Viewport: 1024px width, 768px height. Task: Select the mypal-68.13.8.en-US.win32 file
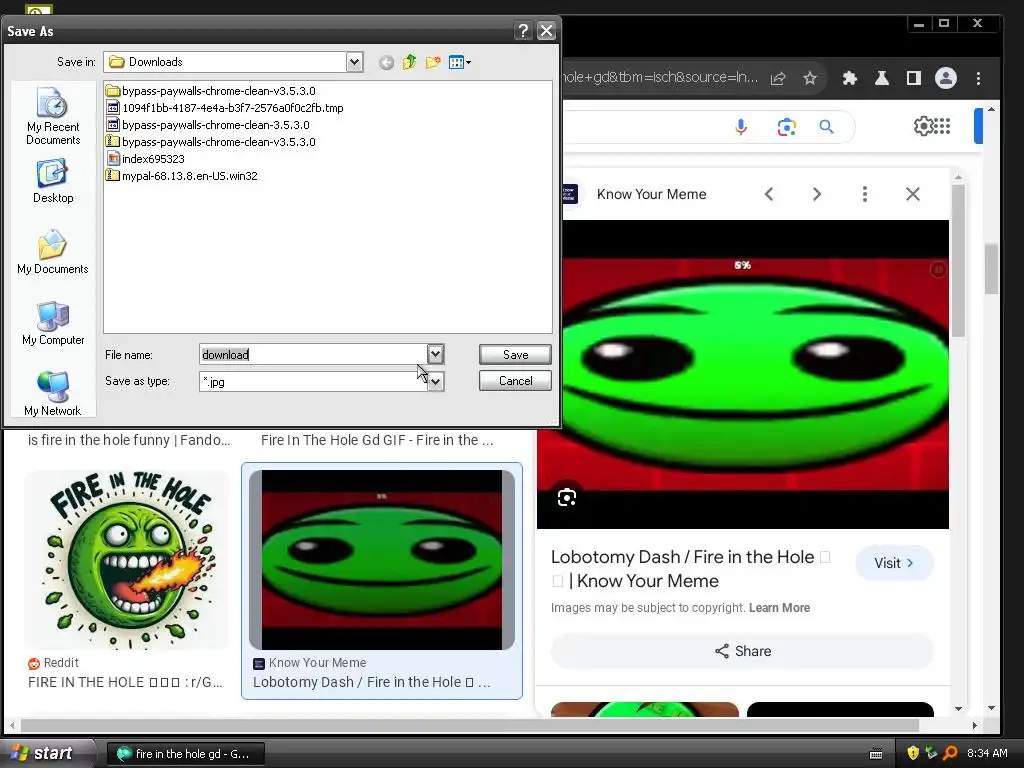182,176
